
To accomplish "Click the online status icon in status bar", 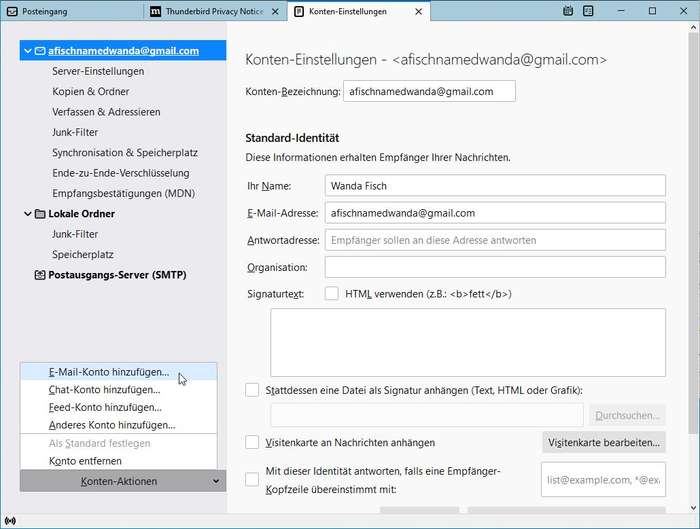I will click(x=10, y=521).
